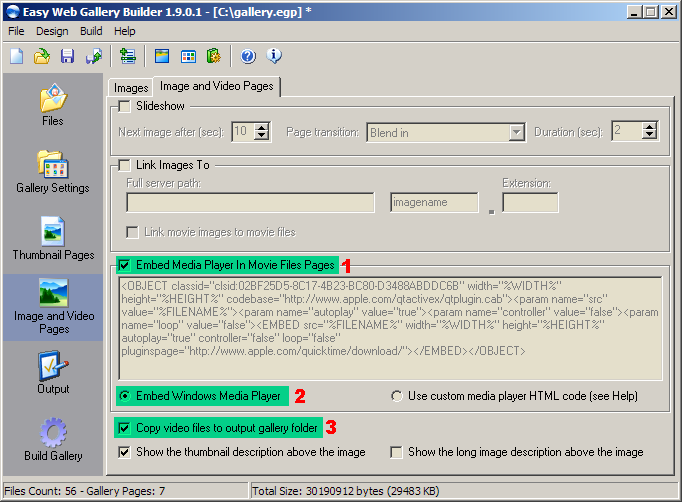Minimize the Easy Web Gallery Builder window
The width and height of the screenshot is (682, 502).
click(635, 12)
